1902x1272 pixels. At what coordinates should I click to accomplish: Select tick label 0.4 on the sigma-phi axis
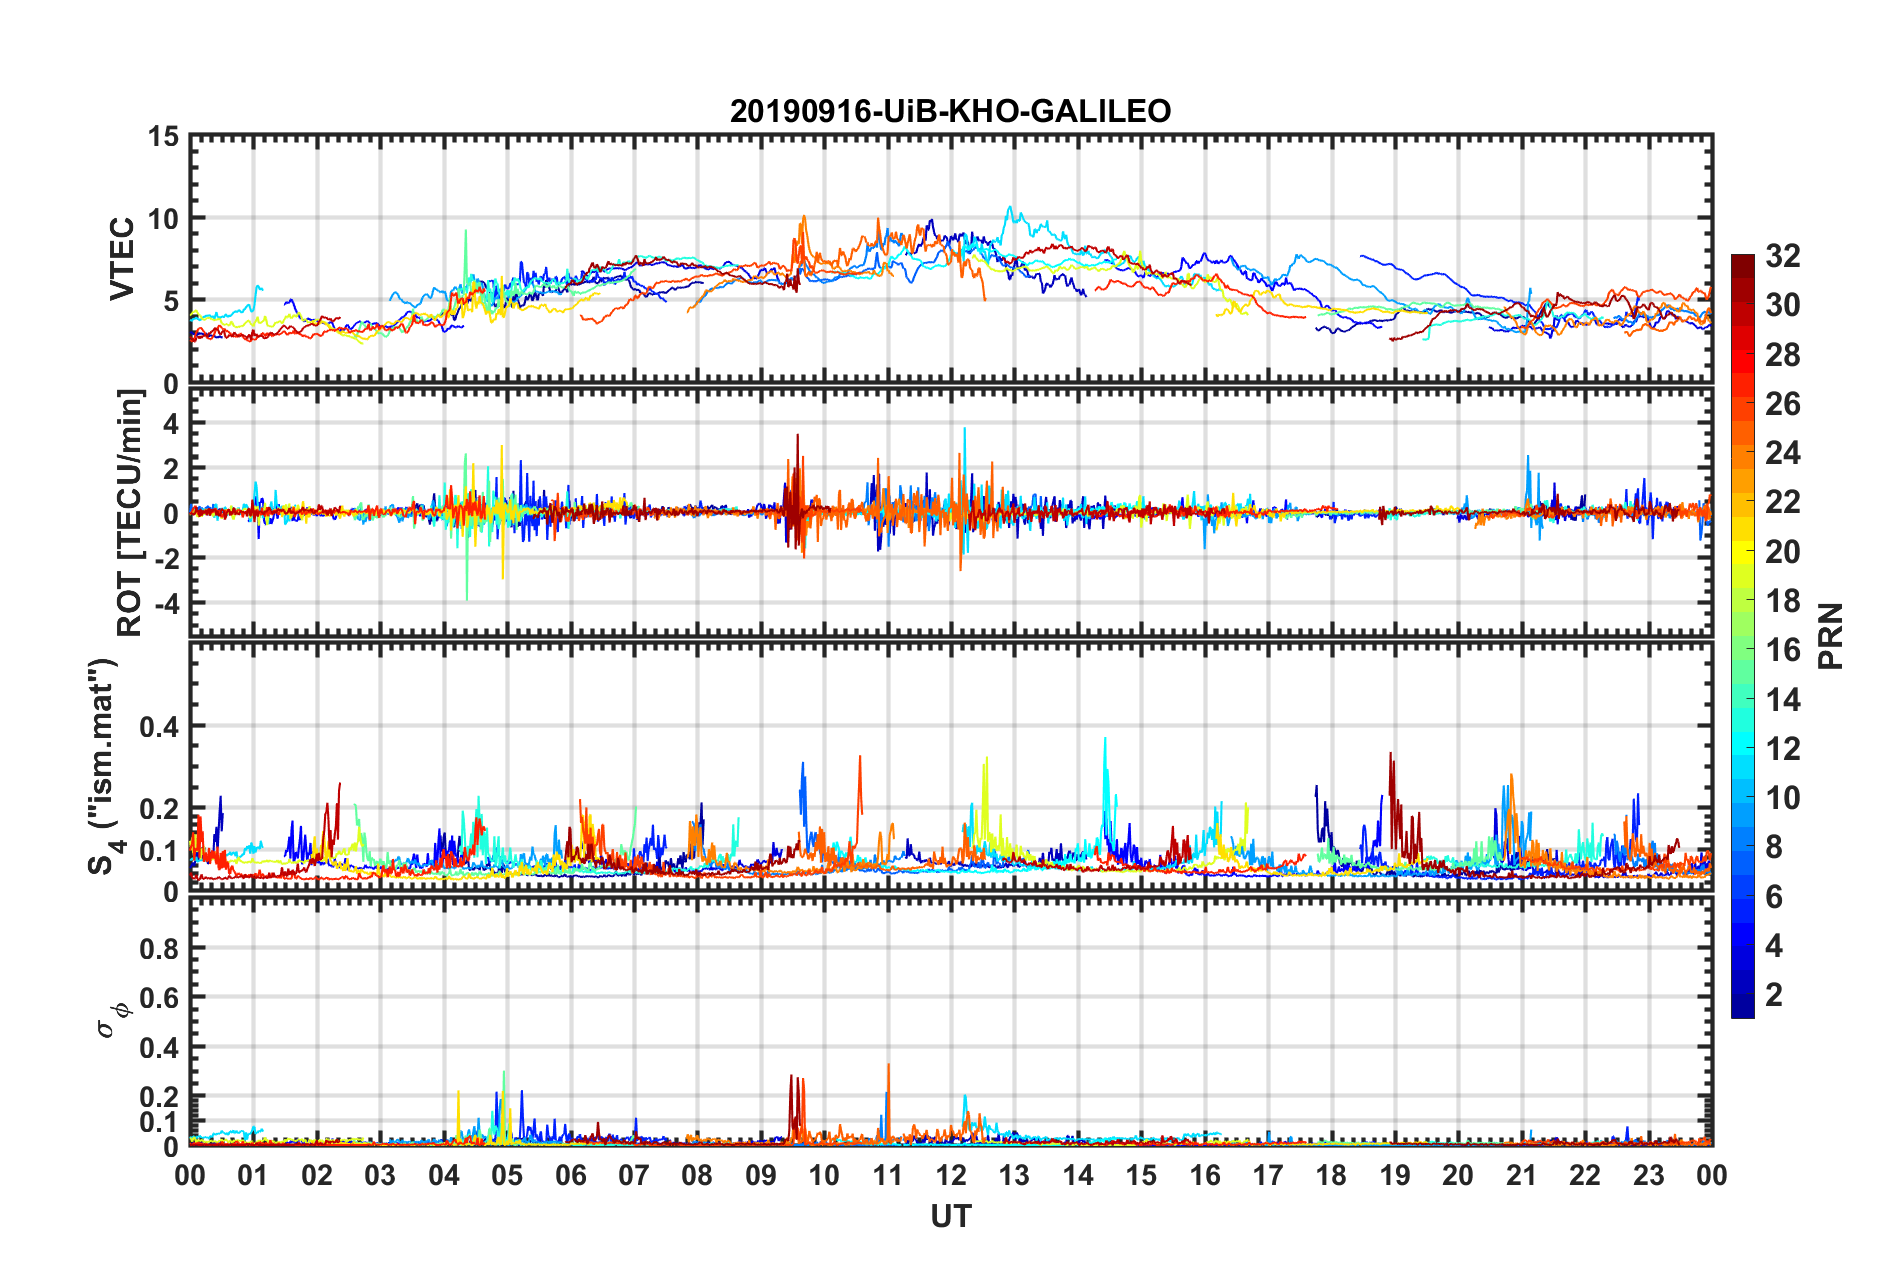point(159,1048)
